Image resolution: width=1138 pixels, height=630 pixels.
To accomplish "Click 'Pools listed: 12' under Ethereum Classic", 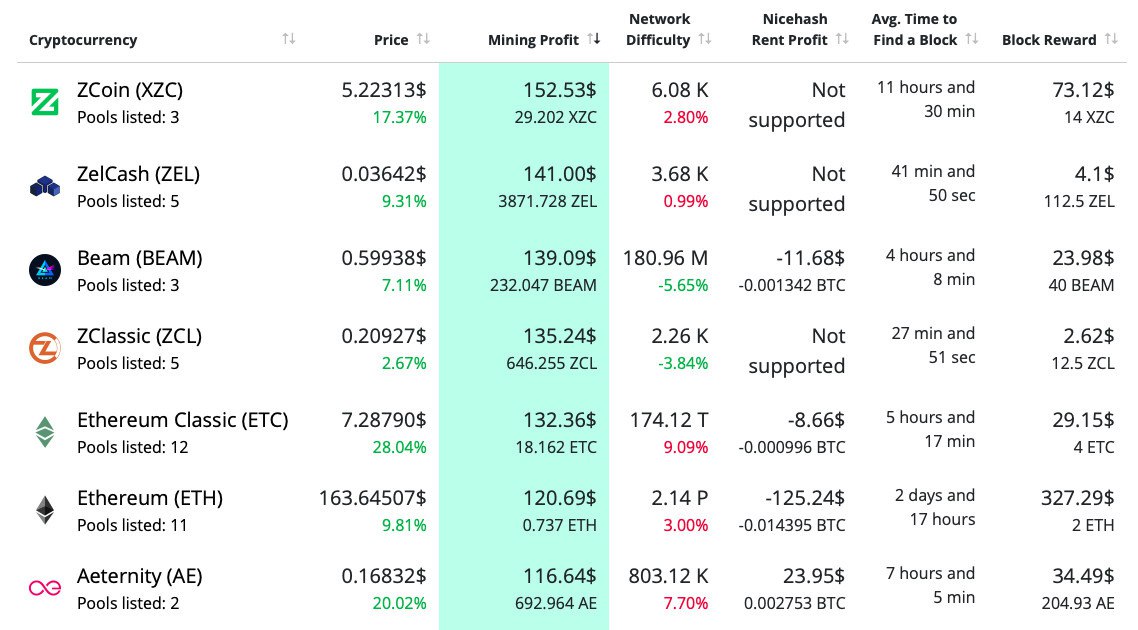I will 133,447.
